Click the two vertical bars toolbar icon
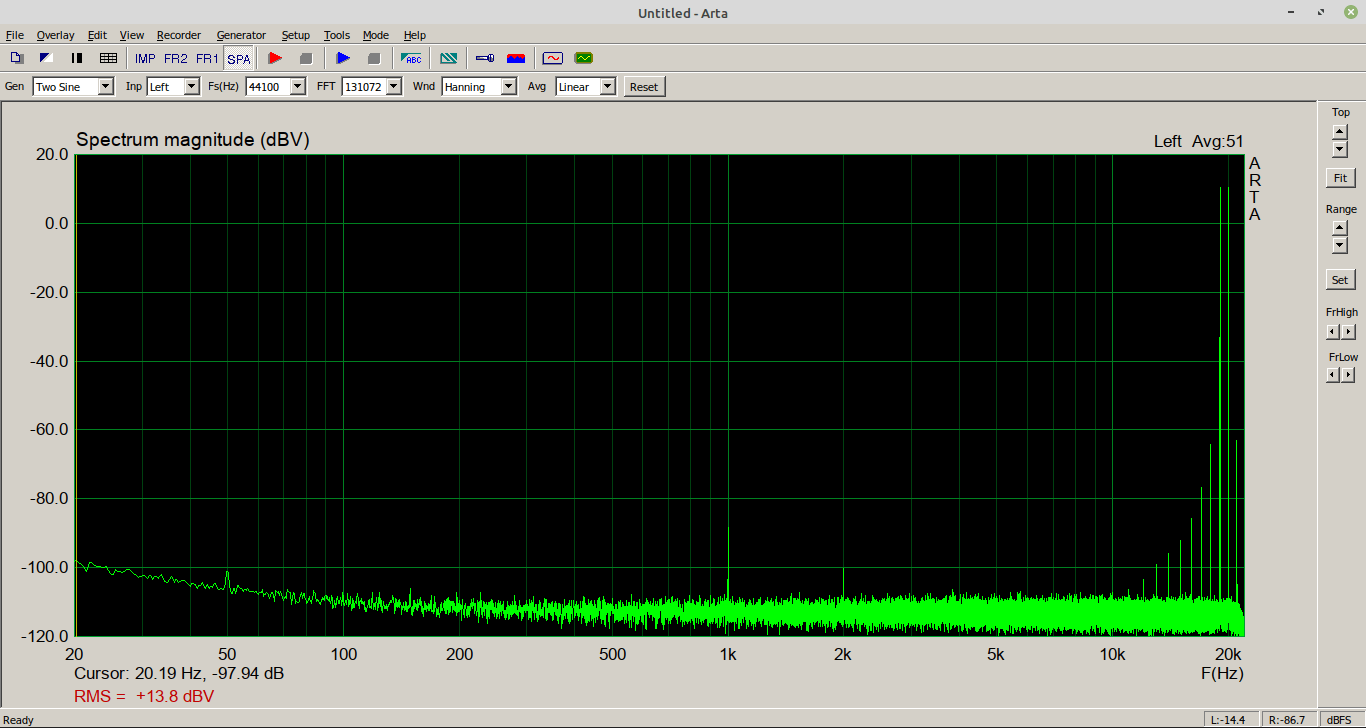Image resolution: width=1366 pixels, height=728 pixels. pos(77,58)
